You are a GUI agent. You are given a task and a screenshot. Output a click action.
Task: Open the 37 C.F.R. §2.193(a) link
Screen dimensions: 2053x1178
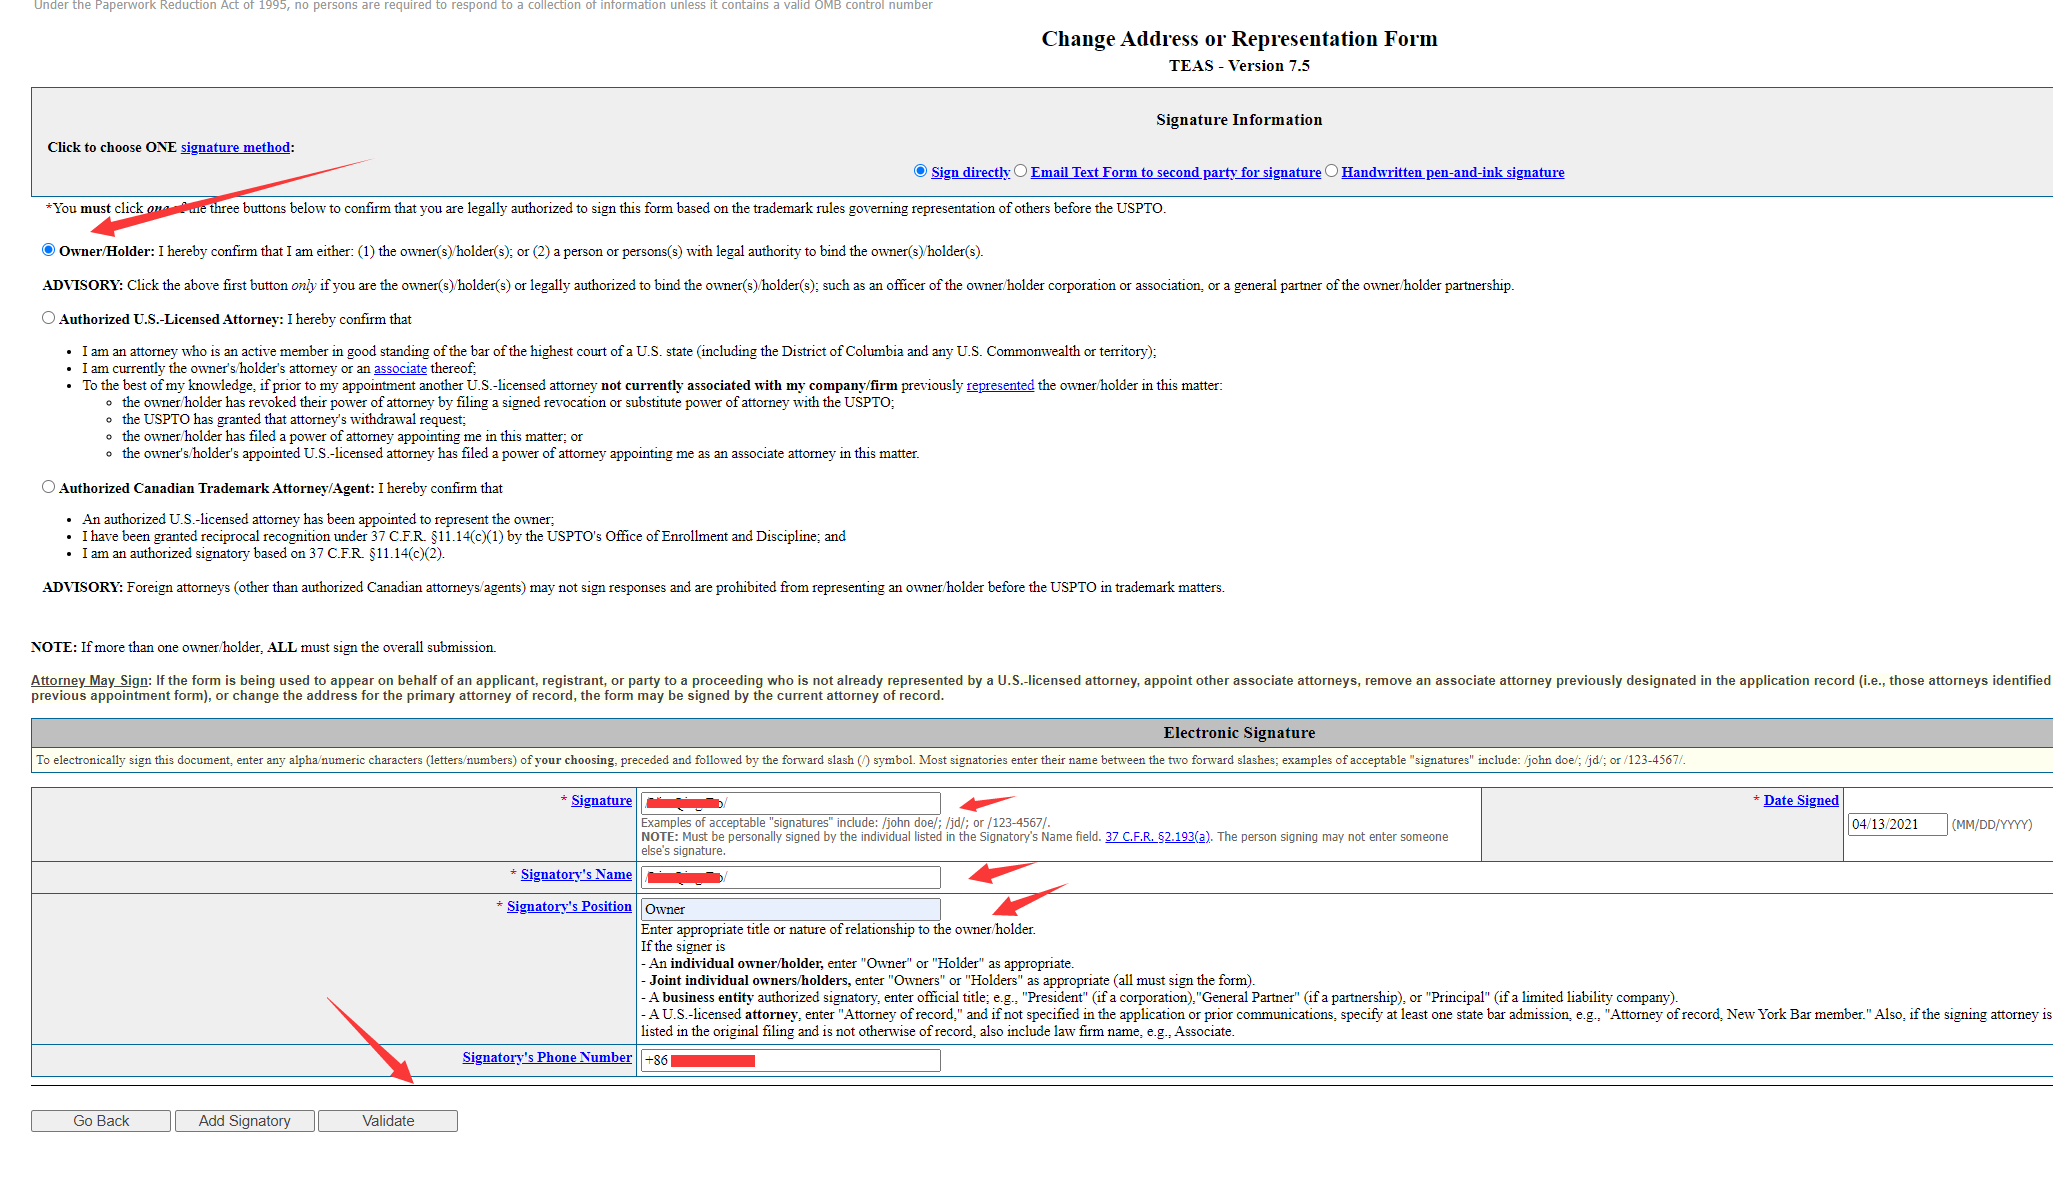tap(1157, 837)
